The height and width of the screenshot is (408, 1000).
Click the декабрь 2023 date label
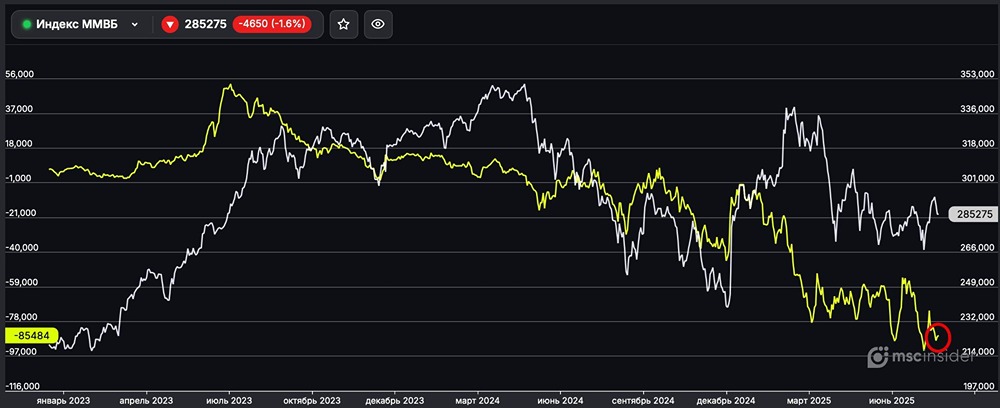[395, 400]
